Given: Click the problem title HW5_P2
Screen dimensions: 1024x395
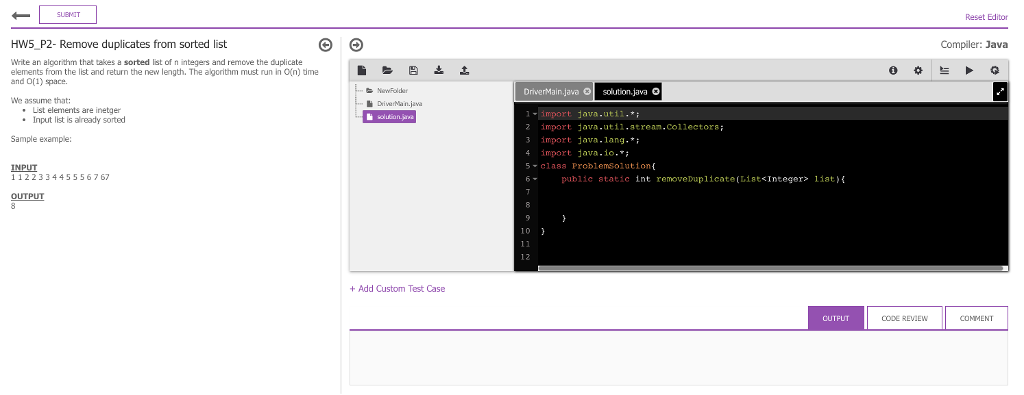Looking at the screenshot, I should click(119, 44).
